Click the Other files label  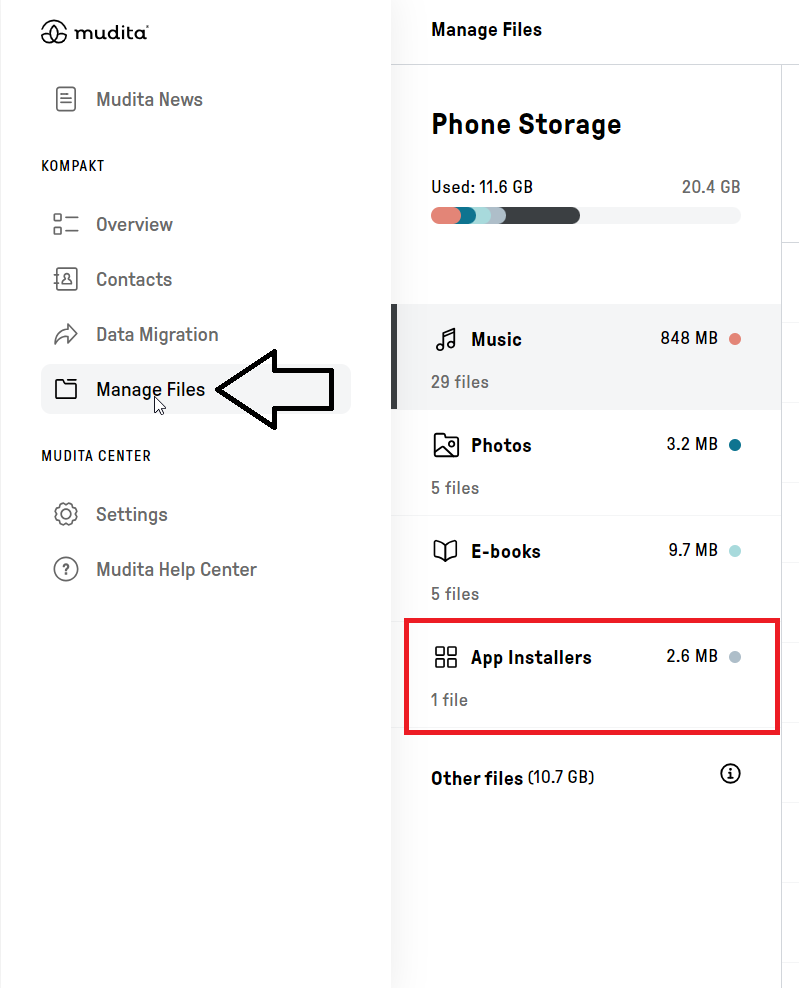point(477,778)
